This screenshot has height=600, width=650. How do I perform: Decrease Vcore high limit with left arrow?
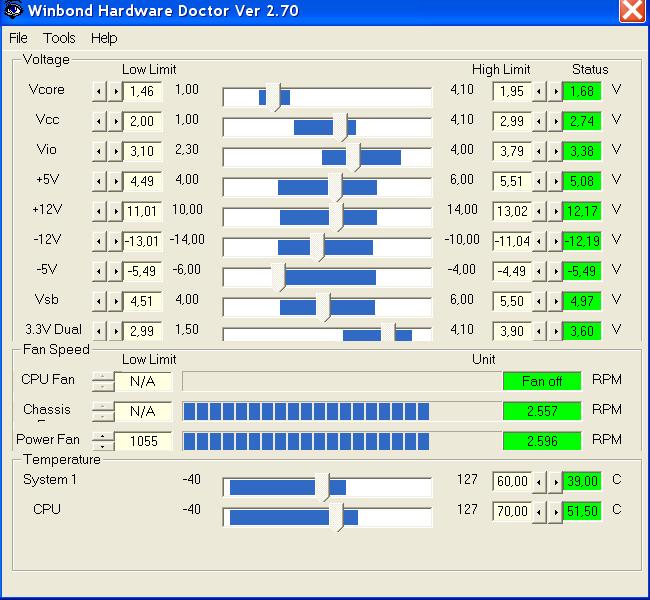pos(539,91)
